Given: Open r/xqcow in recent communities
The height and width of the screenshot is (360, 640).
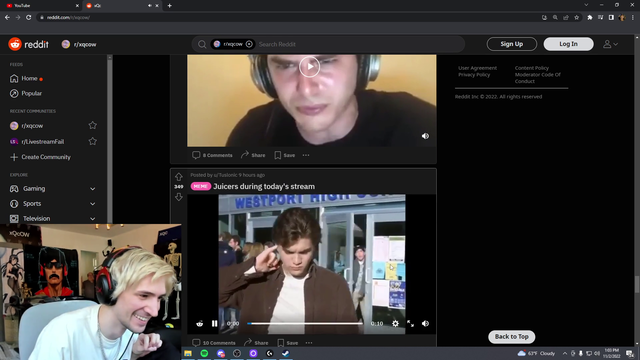Looking at the screenshot, I should [x=32, y=126].
